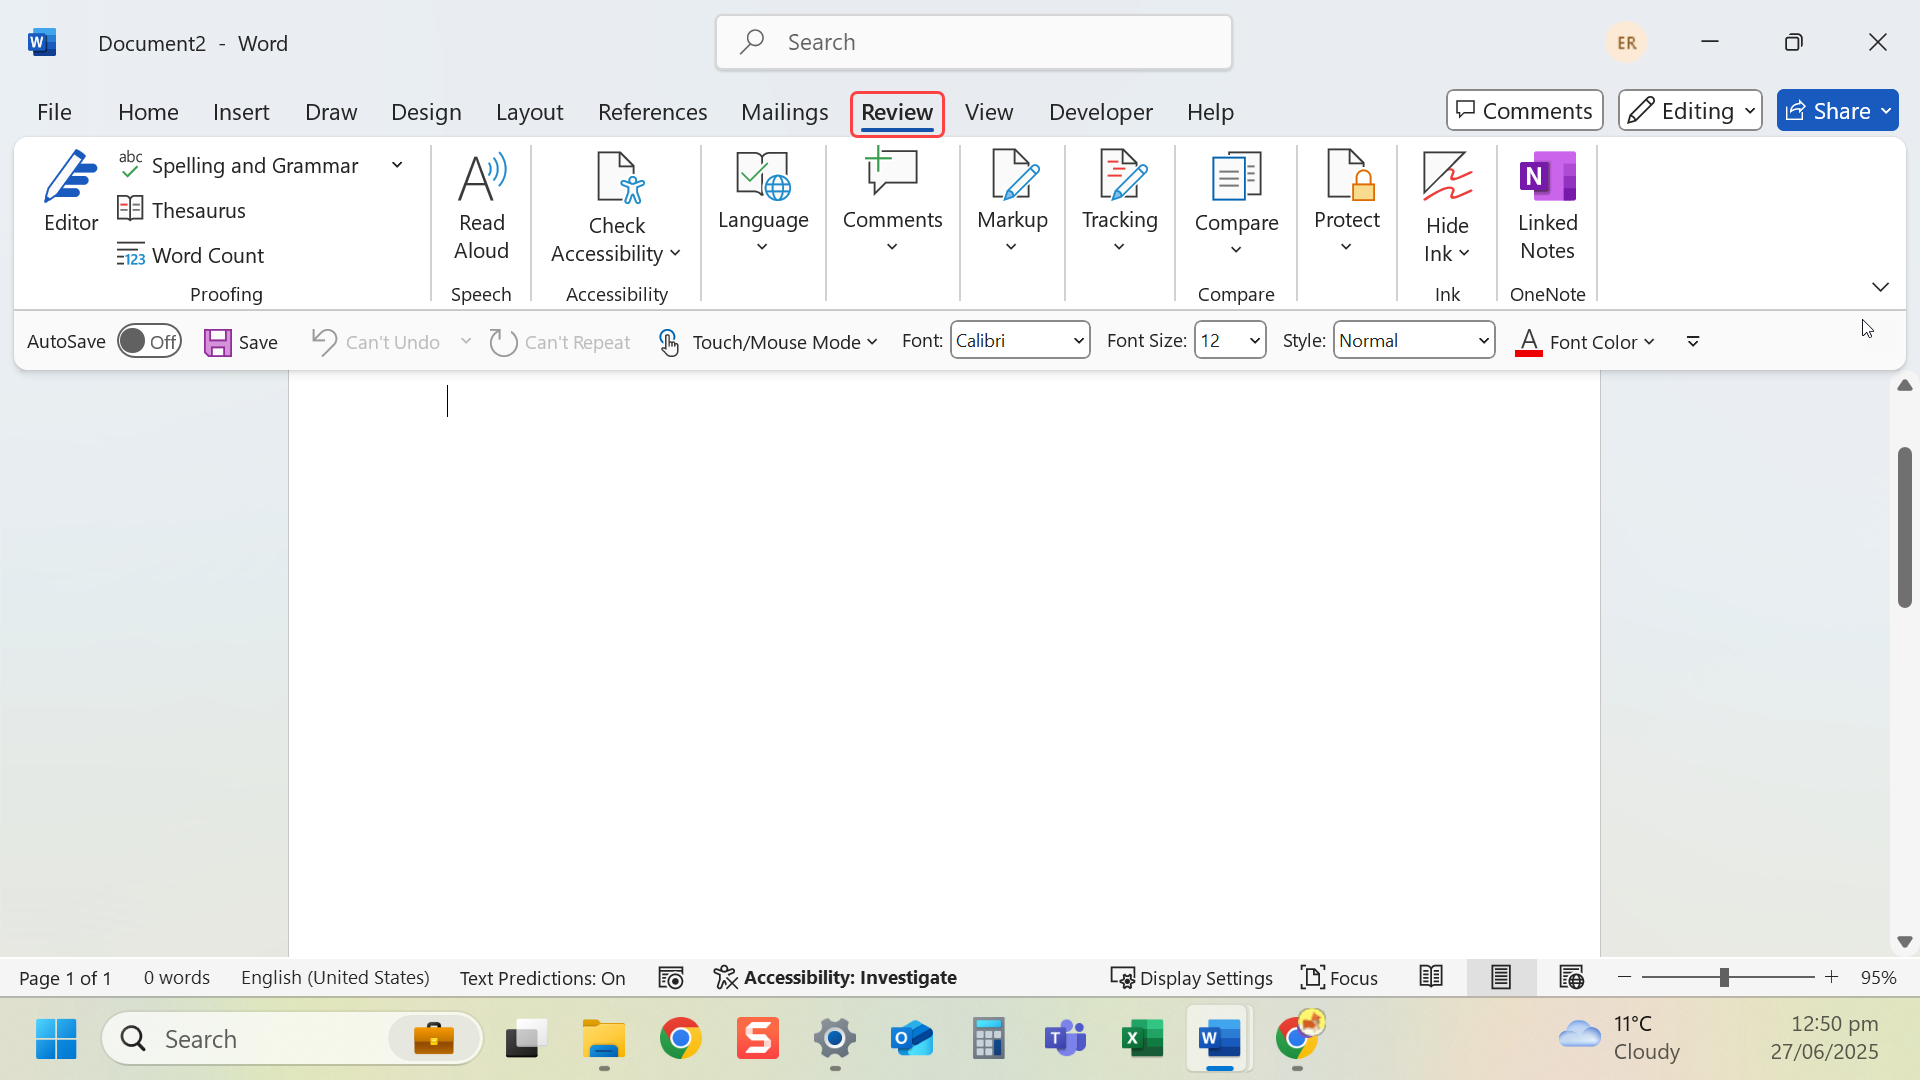The image size is (1920, 1080).
Task: Open the Protect options
Action: 1346,203
